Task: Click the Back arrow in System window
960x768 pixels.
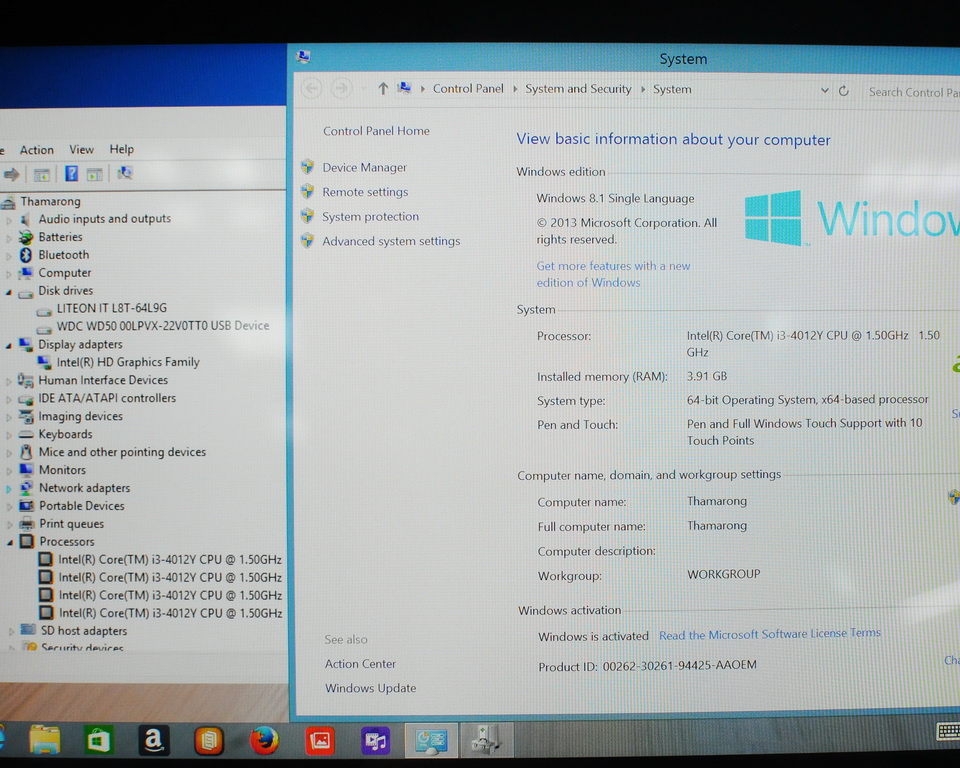Action: click(312, 89)
